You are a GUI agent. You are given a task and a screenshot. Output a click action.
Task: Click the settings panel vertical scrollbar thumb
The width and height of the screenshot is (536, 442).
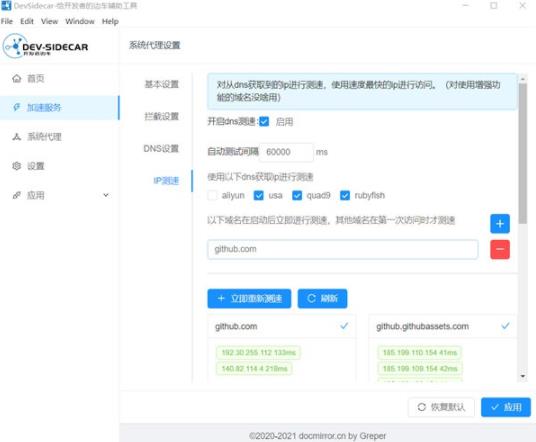522,154
